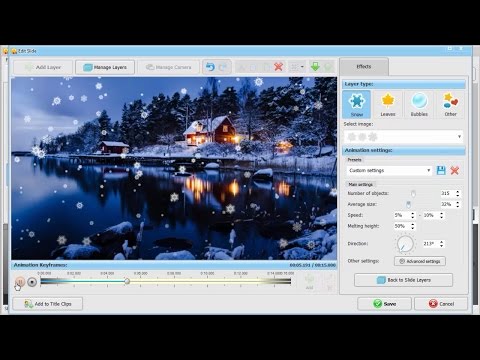Delete layer using the red X toolbar icon
Viewport: 480px width, 360px height.
[x=279, y=67]
